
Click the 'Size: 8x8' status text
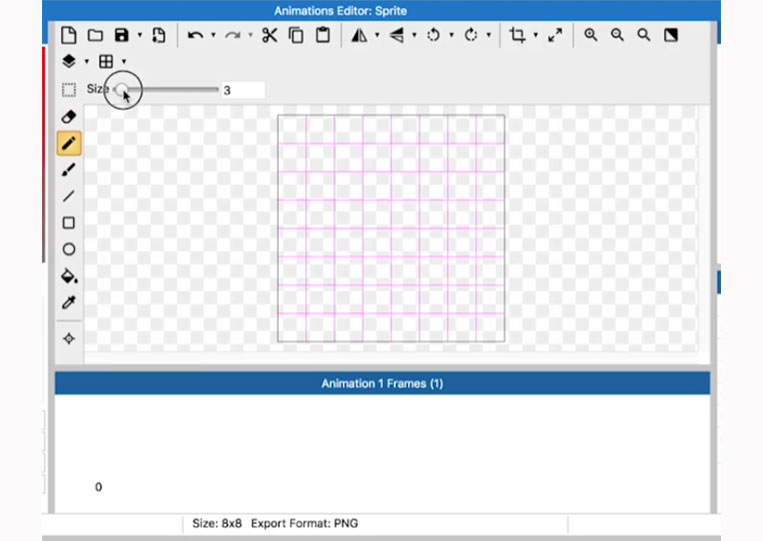click(217, 523)
